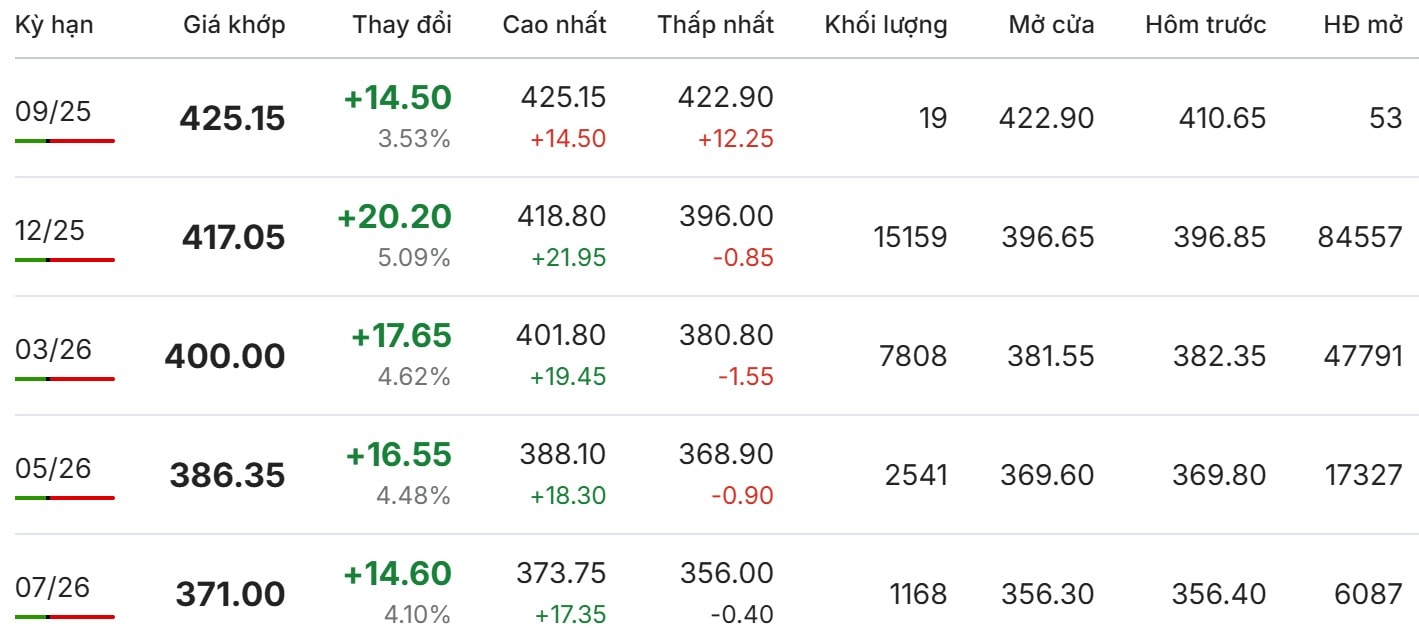This screenshot has height=639, width=1419.
Task: Sort by Khối lượng column header
Action: coord(885,25)
